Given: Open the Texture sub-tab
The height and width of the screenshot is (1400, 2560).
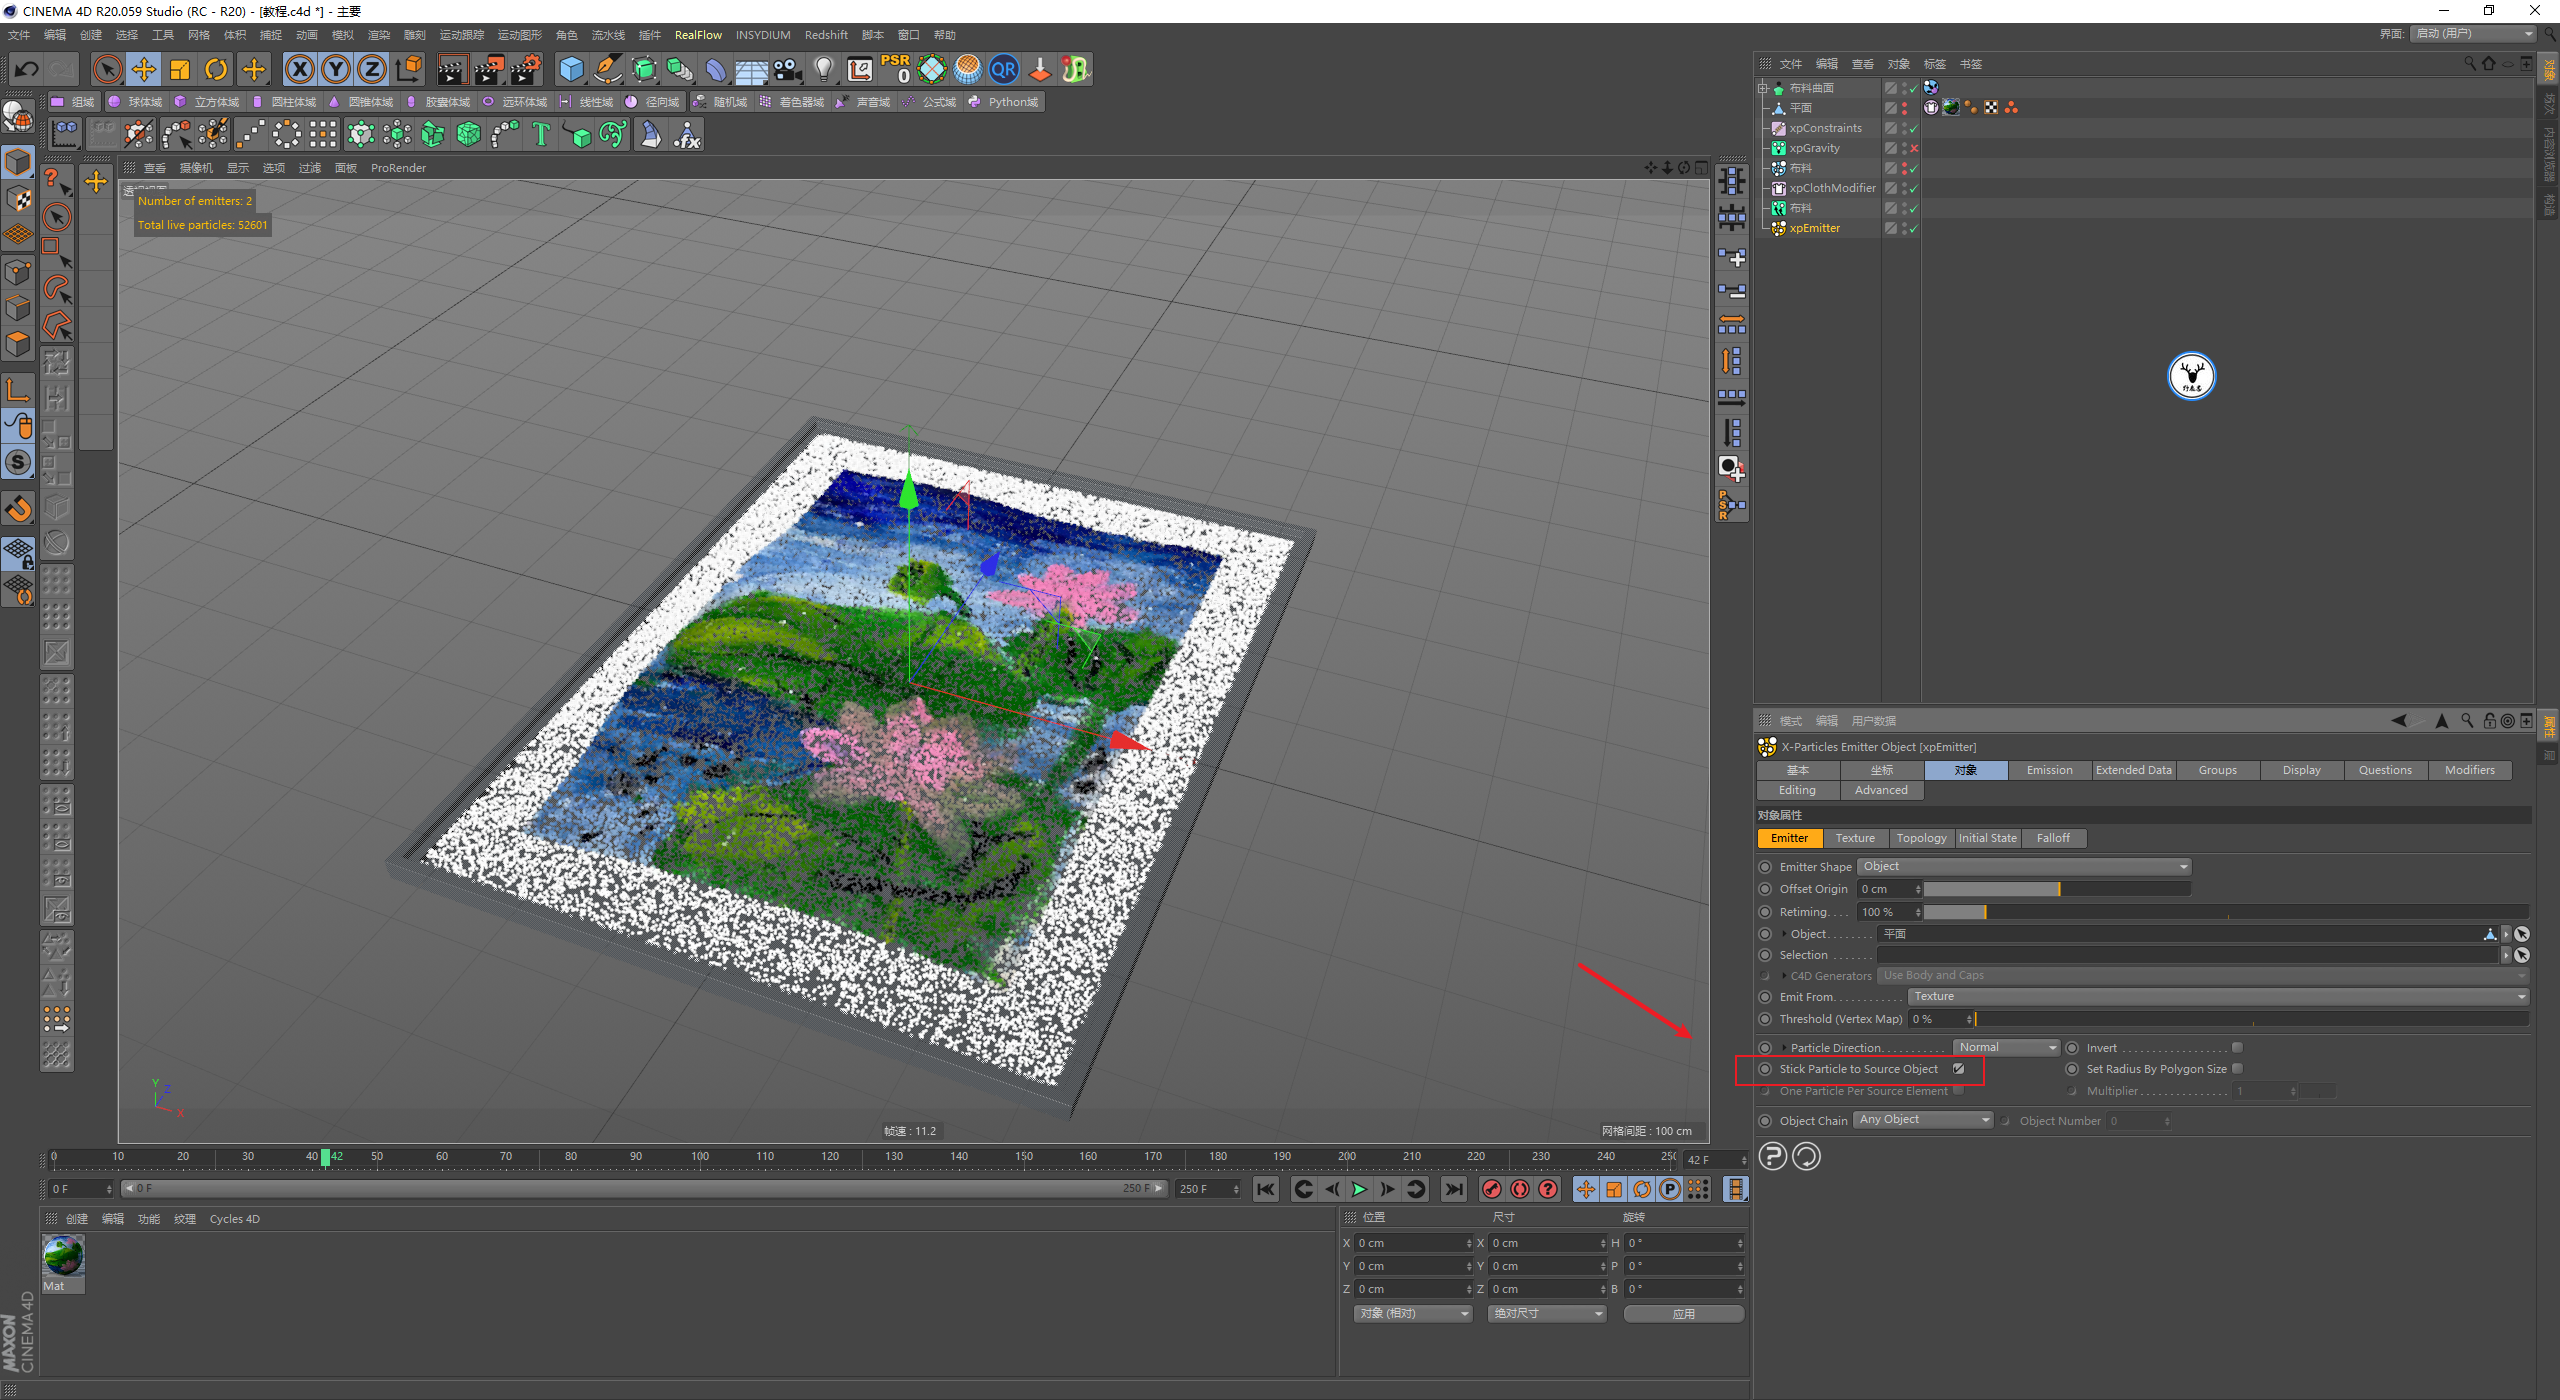Looking at the screenshot, I should pyautogui.click(x=1855, y=838).
